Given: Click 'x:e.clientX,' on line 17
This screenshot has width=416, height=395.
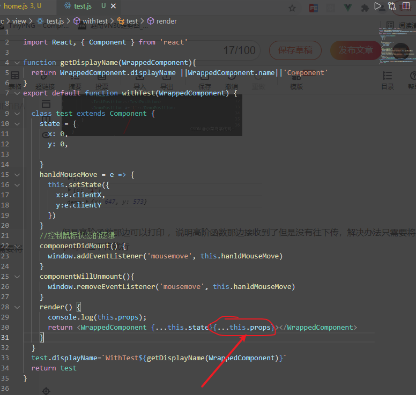Looking at the screenshot, I should (81, 195).
